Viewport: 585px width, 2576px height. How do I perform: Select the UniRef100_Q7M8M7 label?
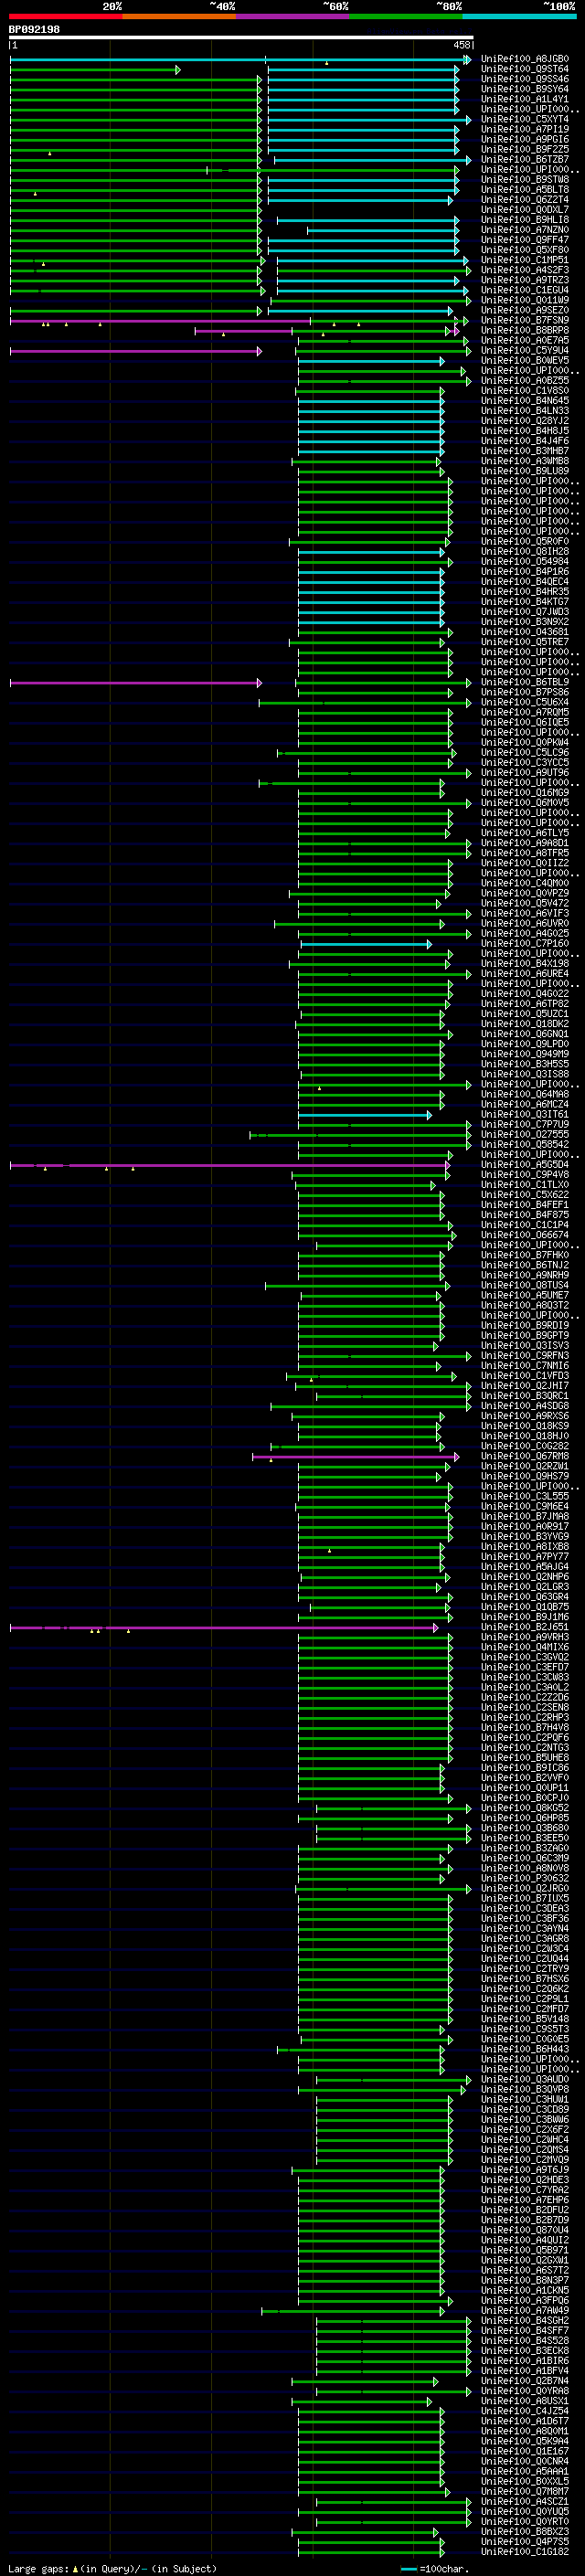525,2492
